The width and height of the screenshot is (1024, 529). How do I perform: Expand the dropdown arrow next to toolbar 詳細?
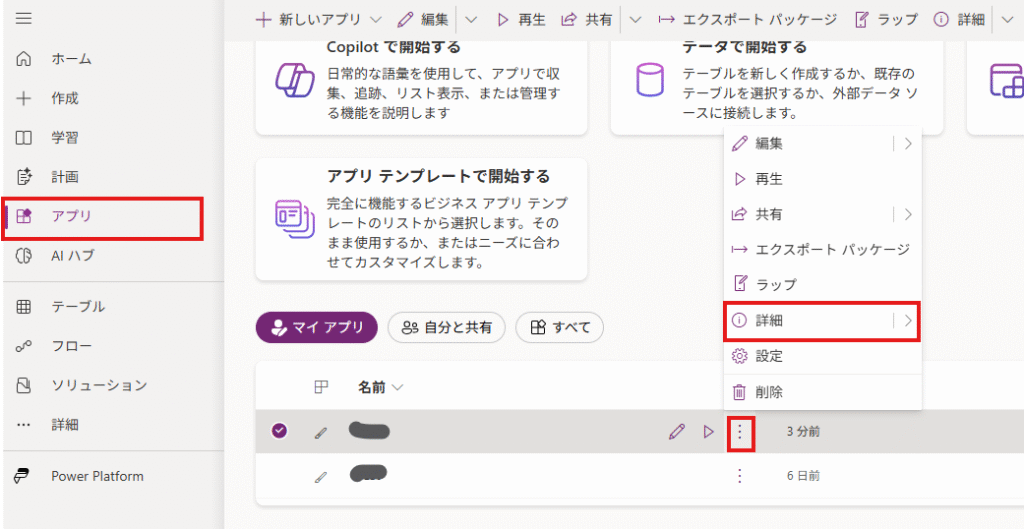[x=1006, y=20]
